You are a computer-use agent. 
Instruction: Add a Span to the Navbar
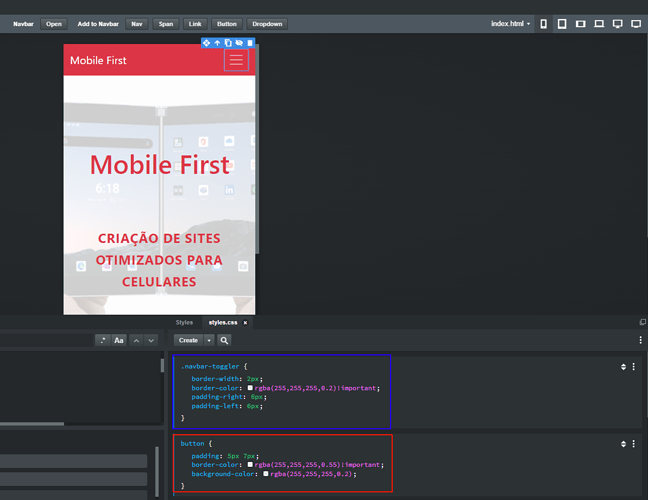coord(166,24)
